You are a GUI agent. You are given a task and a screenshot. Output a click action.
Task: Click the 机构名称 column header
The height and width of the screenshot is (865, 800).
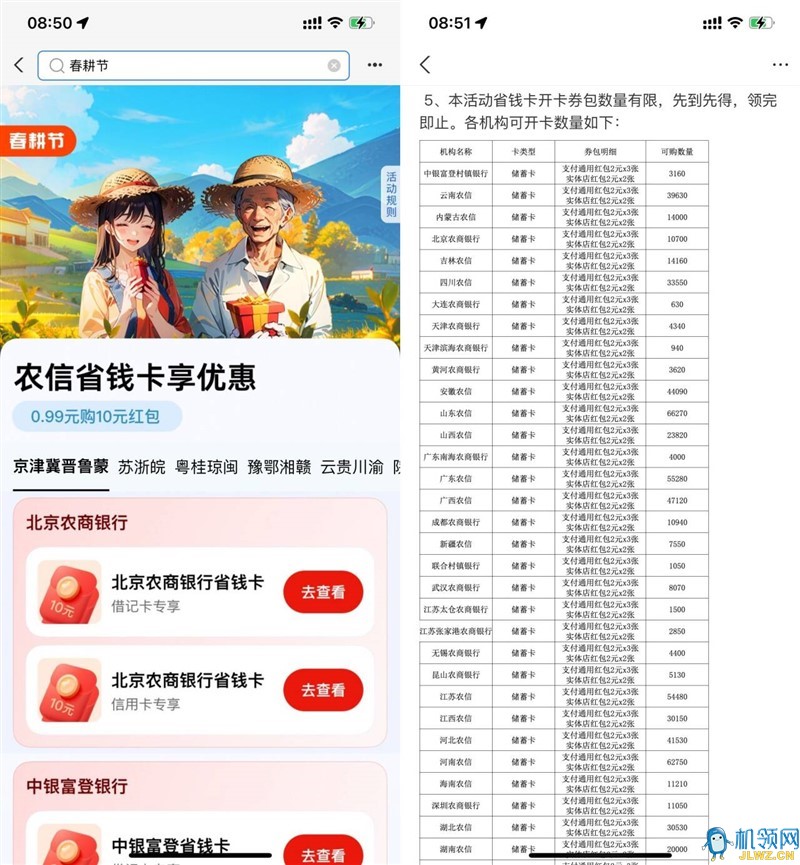(x=456, y=152)
